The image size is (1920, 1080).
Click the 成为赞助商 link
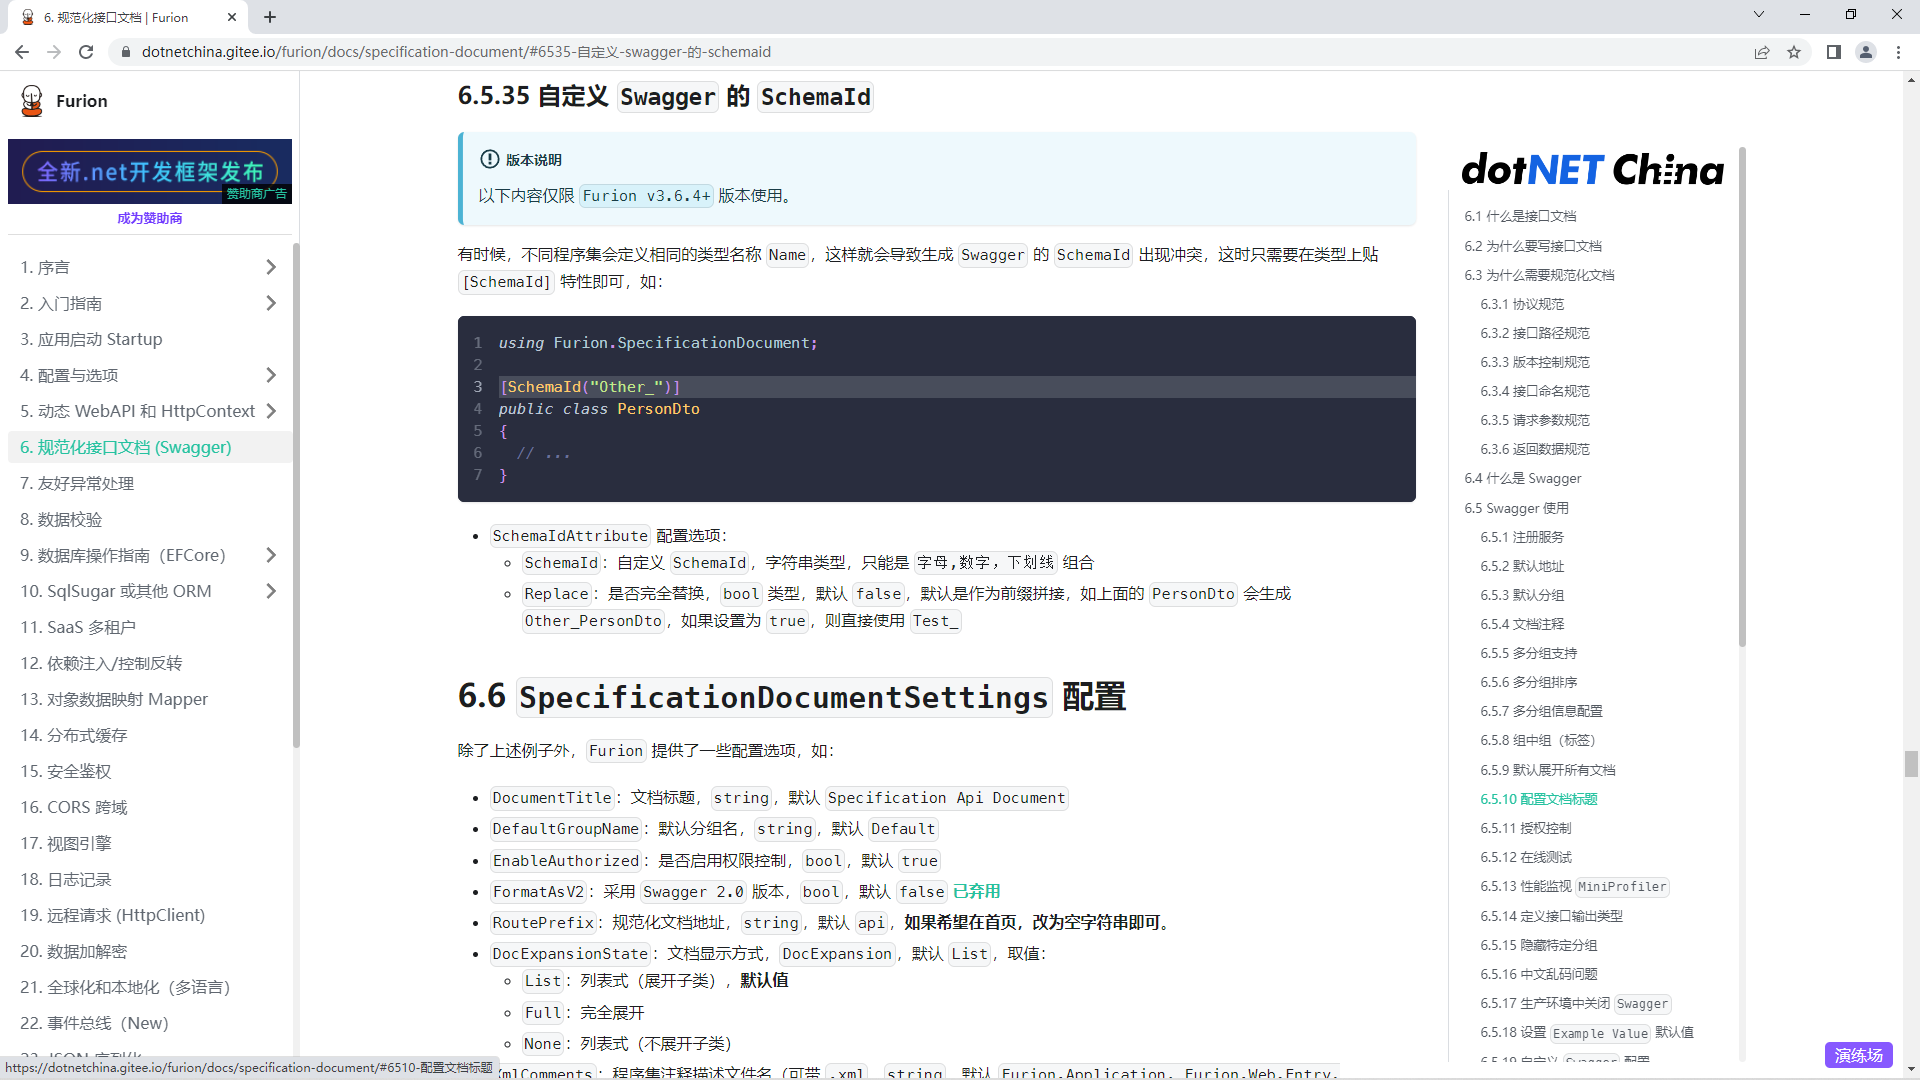coord(150,218)
